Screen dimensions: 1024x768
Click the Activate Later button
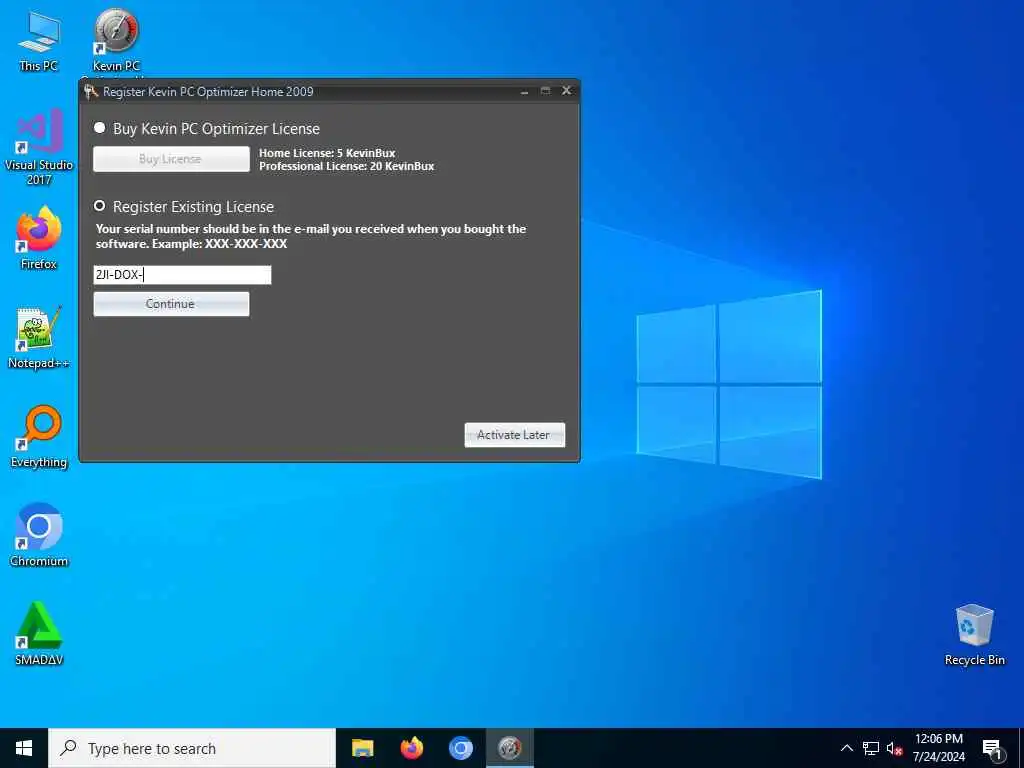click(515, 435)
